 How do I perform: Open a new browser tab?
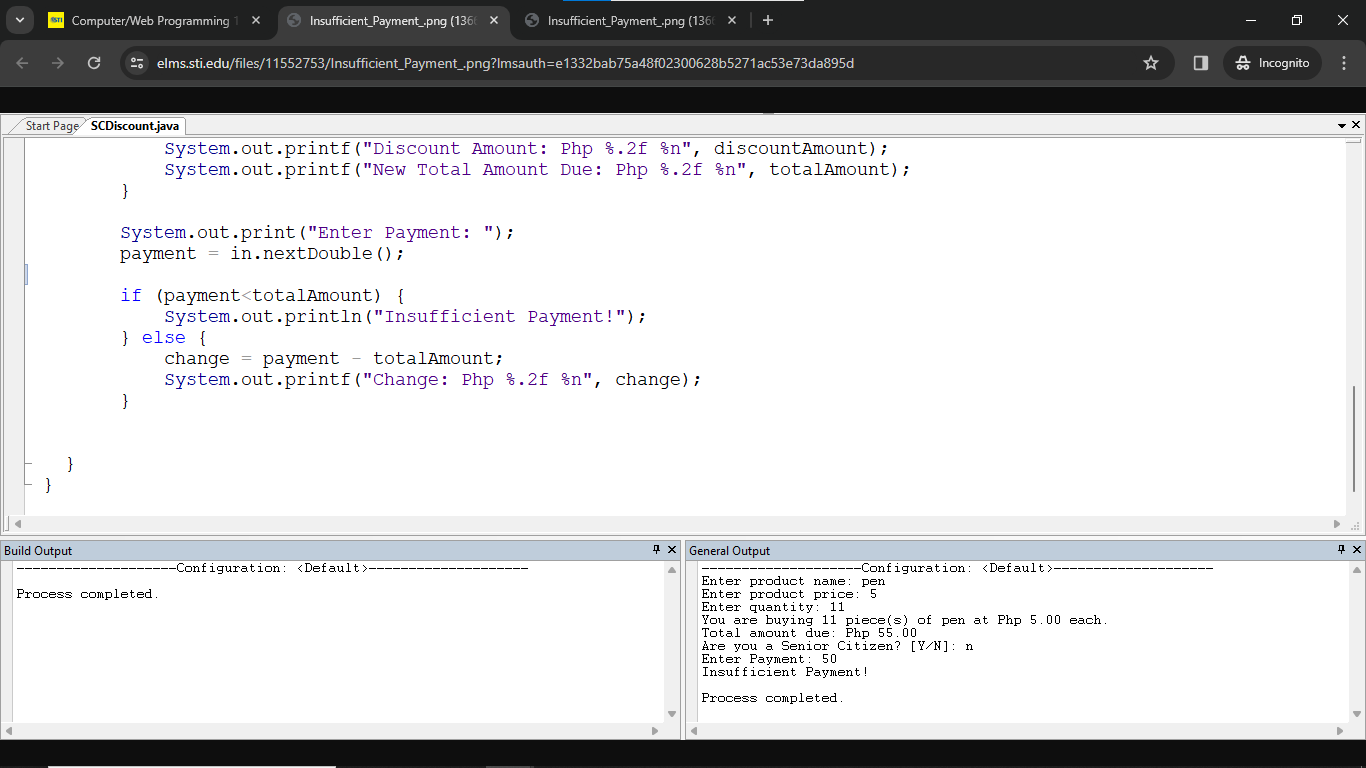(x=768, y=20)
